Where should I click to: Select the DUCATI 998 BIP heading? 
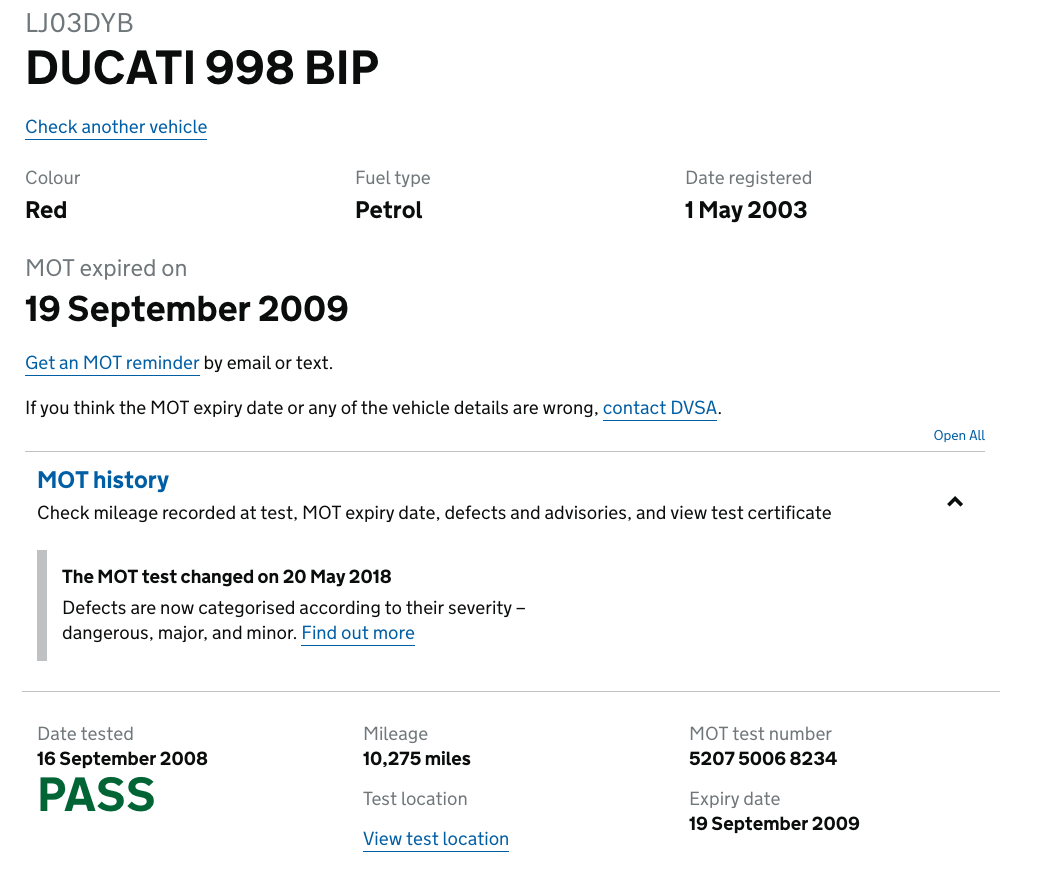[202, 68]
